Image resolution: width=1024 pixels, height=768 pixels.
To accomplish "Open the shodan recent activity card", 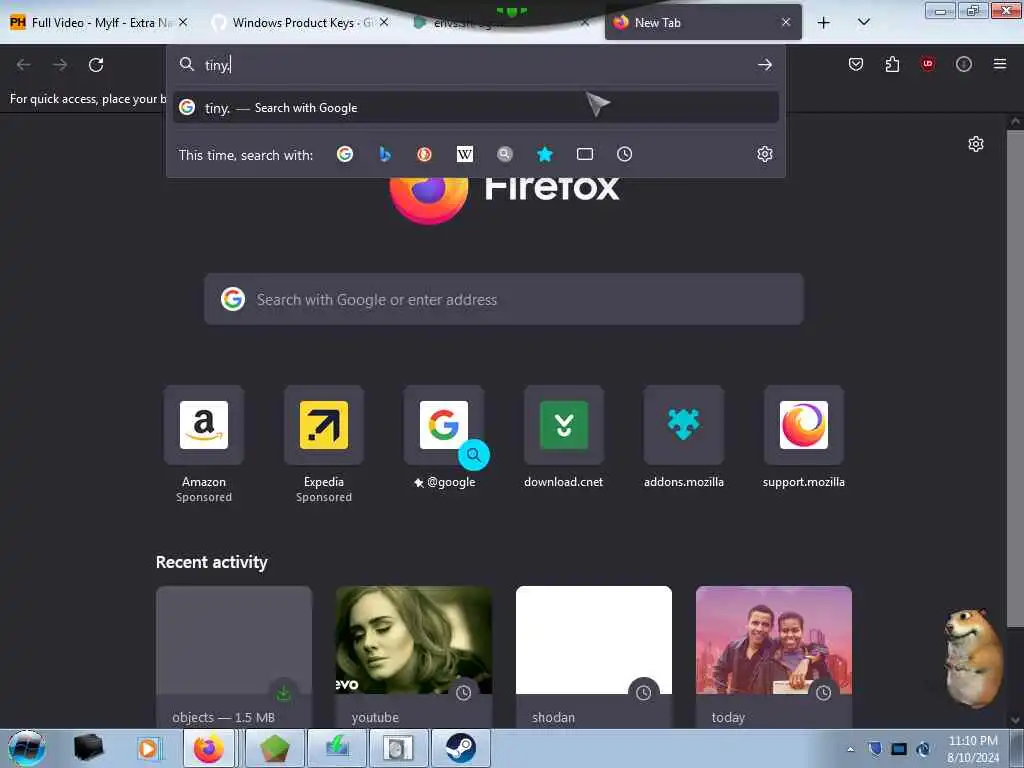I will click(x=594, y=657).
